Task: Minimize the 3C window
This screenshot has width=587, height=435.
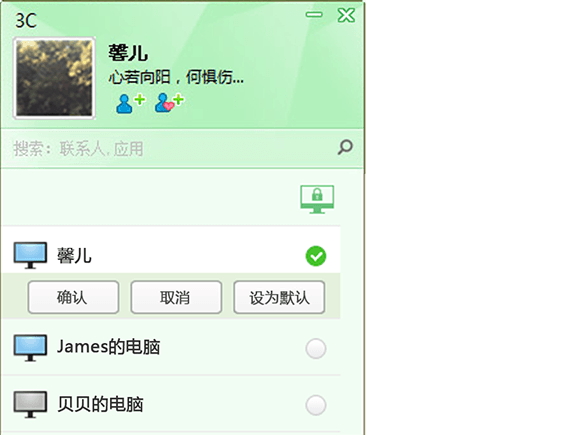Action: (314, 15)
